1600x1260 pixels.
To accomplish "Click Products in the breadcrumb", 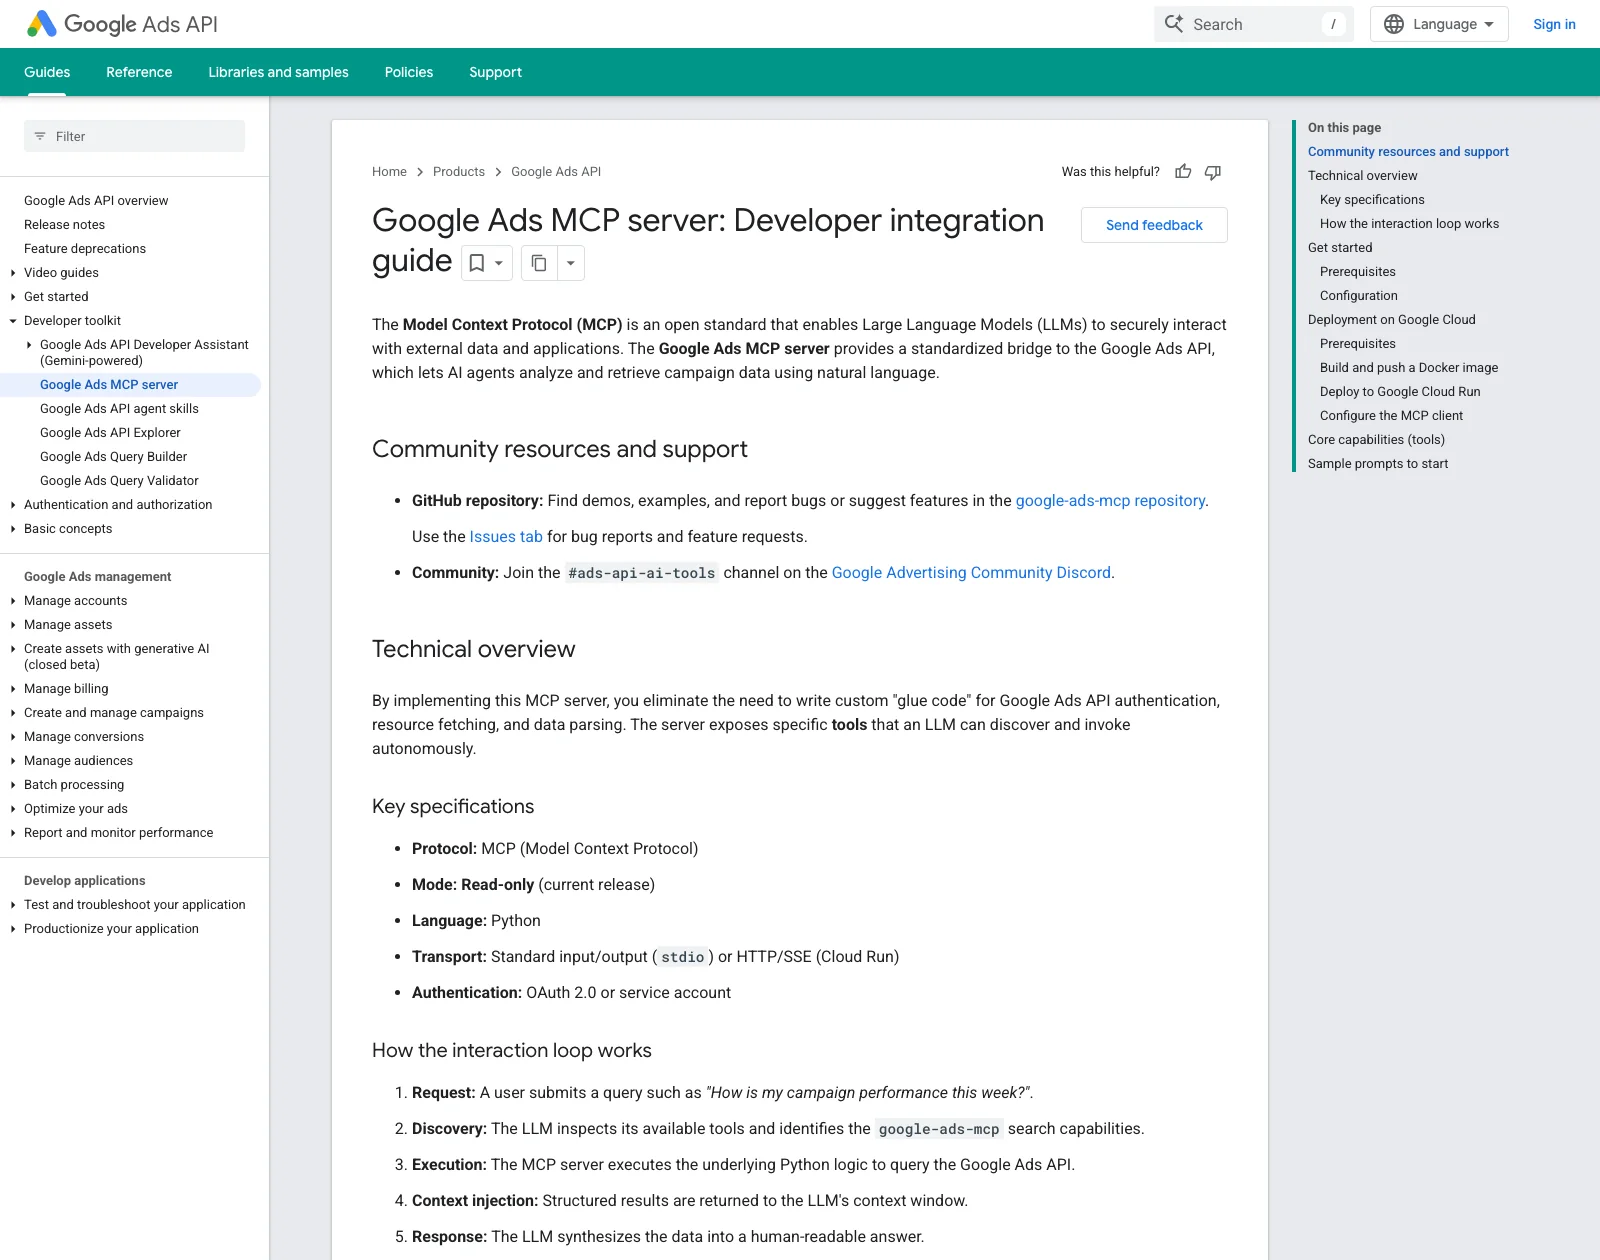I will coord(459,172).
